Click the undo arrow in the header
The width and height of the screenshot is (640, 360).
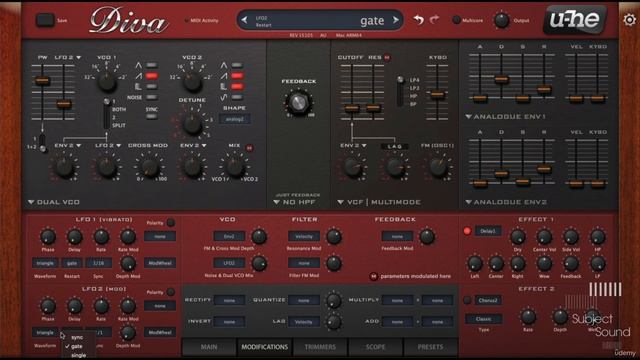point(418,20)
